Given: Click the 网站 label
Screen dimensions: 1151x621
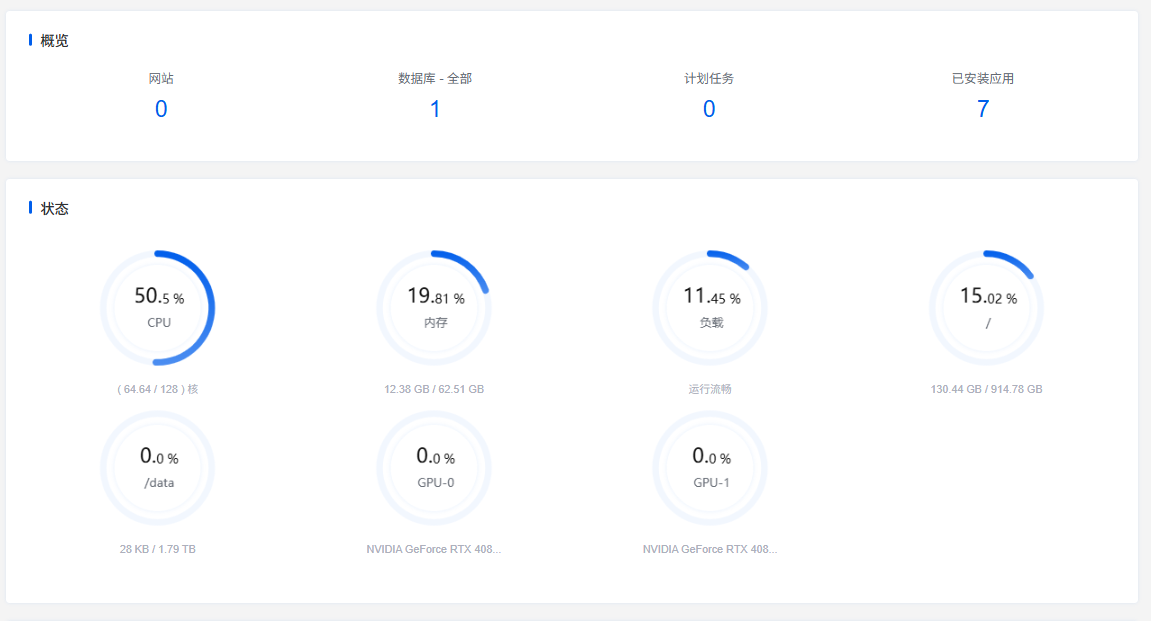Looking at the screenshot, I should tap(161, 79).
